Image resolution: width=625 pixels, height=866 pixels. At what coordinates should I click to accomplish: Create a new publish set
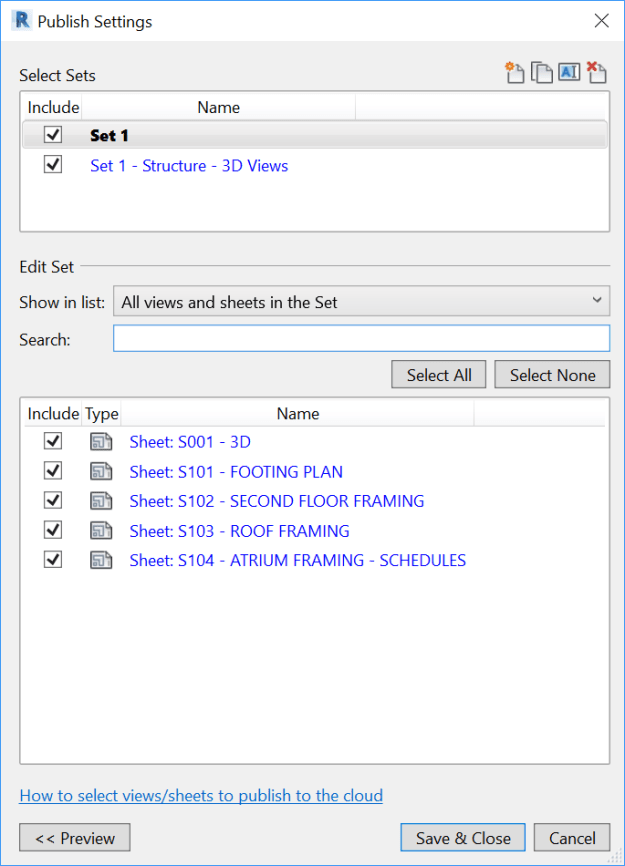[515, 72]
